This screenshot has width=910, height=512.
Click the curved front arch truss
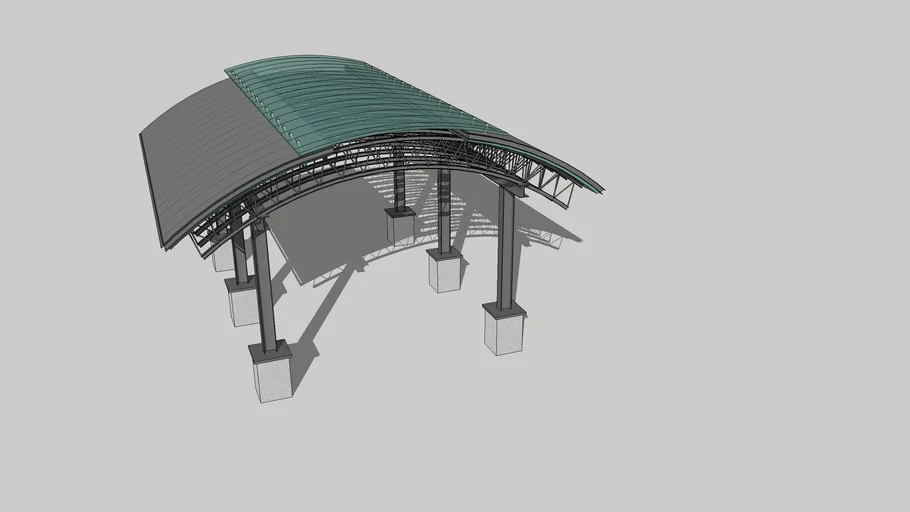(x=380, y=160)
